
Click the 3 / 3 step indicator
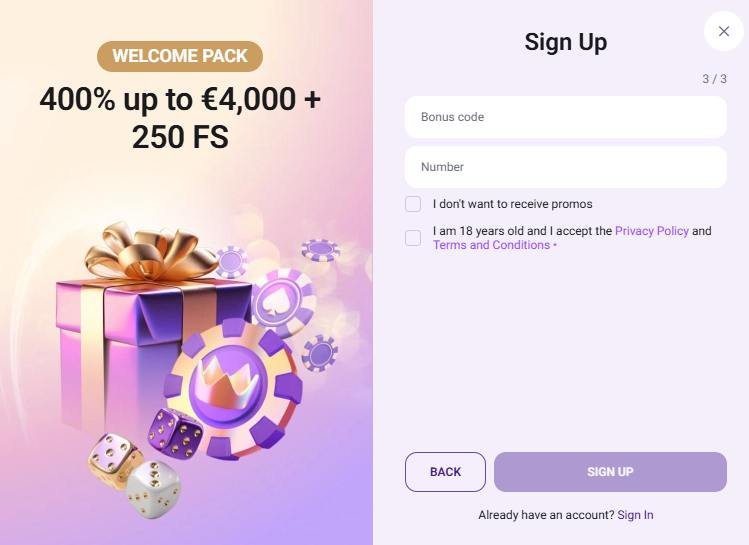coord(714,79)
